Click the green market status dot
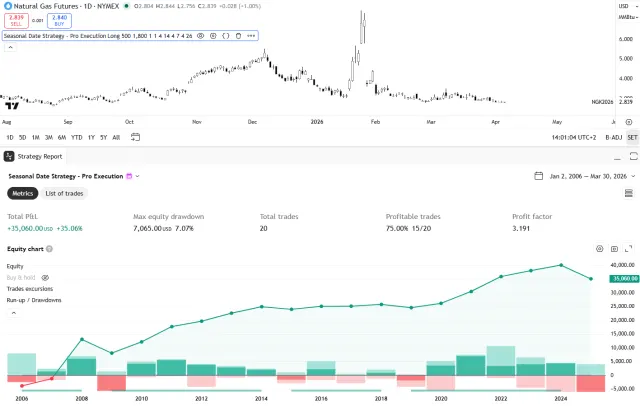The image size is (640, 406). [127, 6]
